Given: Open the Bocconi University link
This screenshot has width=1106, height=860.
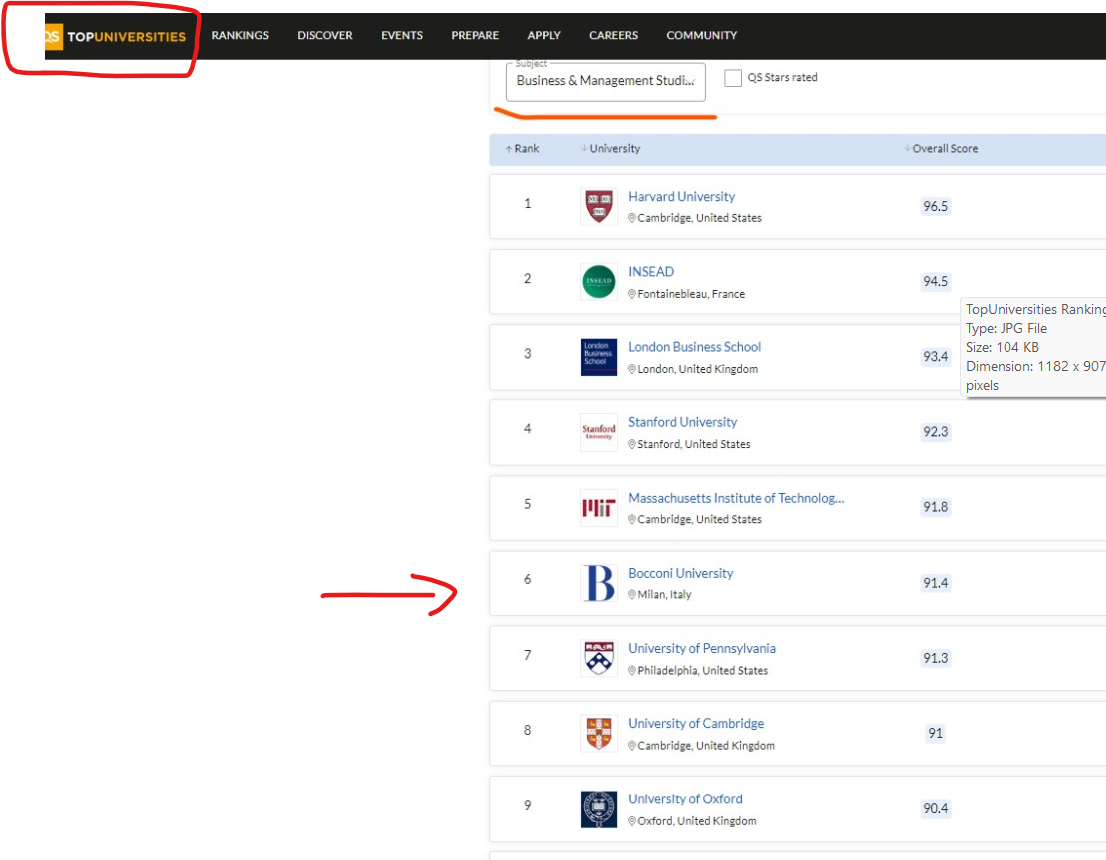Looking at the screenshot, I should tap(680, 573).
